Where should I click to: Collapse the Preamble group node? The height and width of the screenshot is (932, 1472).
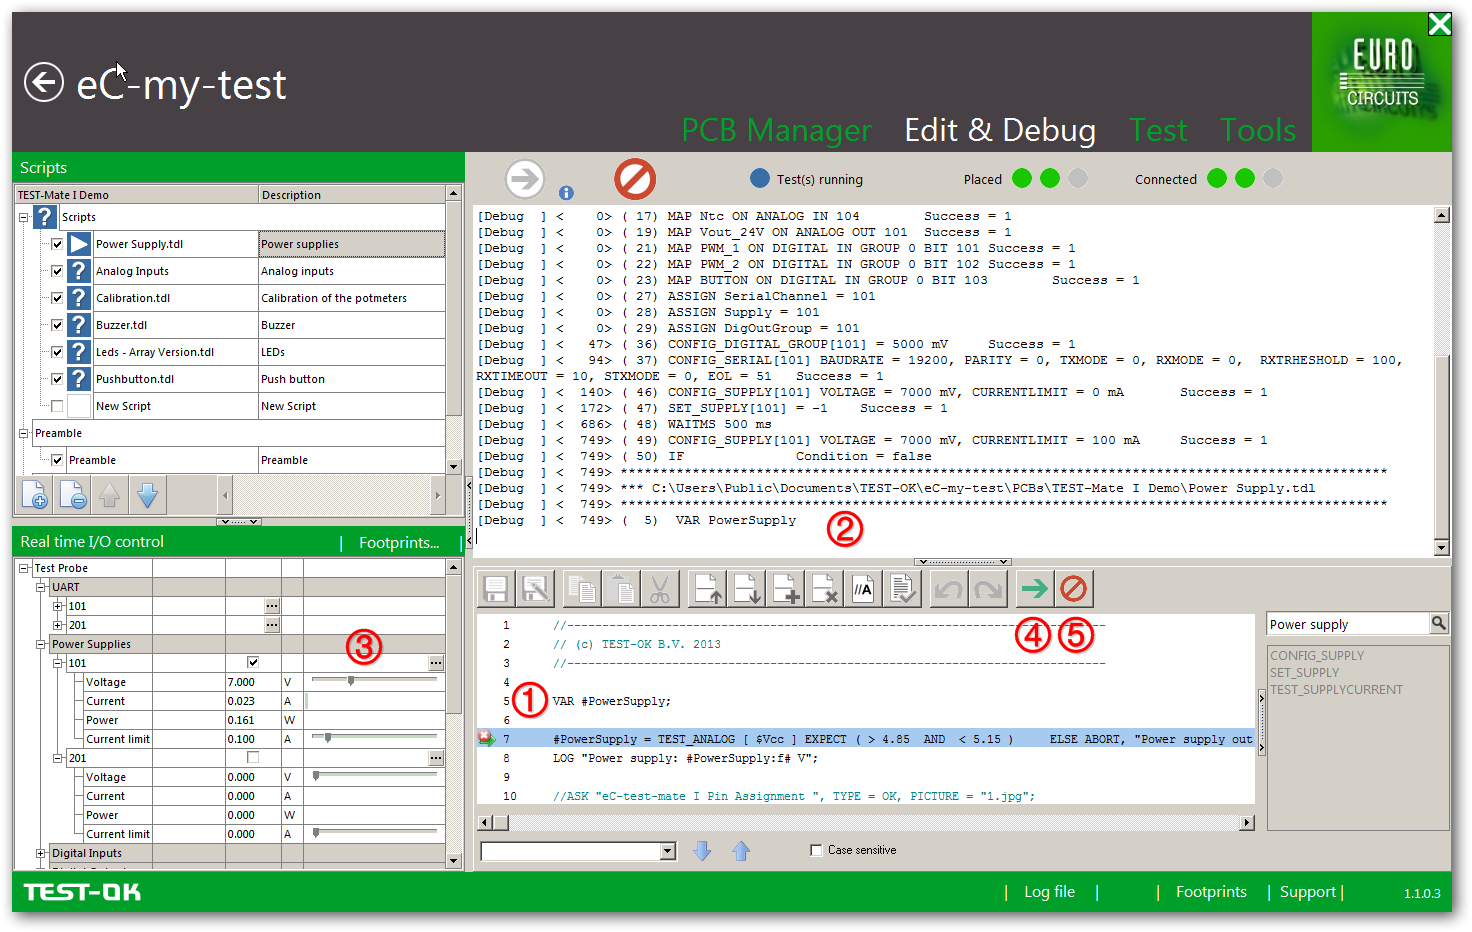(24, 433)
